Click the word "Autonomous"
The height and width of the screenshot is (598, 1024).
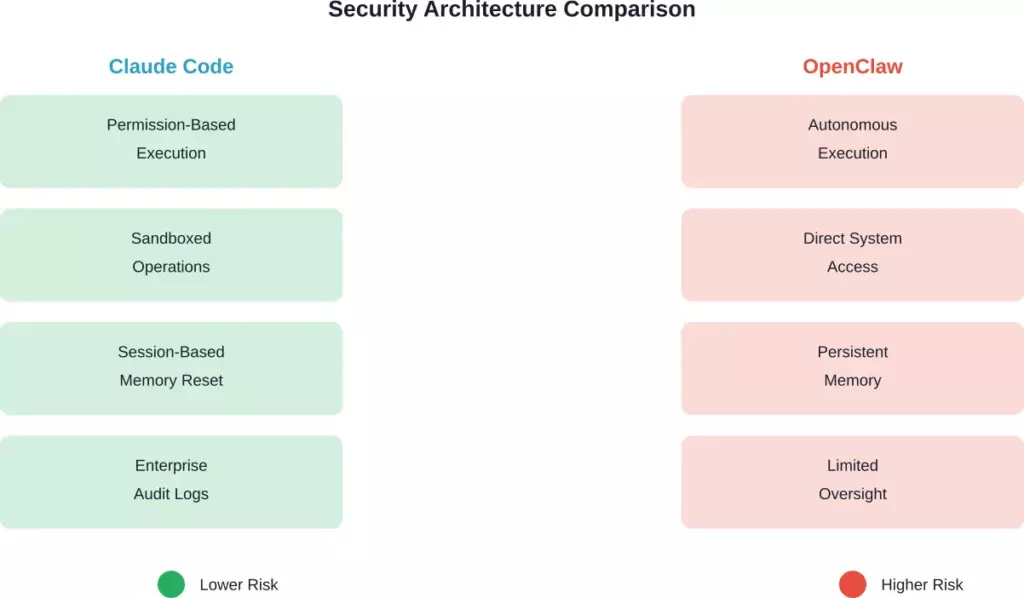(852, 125)
